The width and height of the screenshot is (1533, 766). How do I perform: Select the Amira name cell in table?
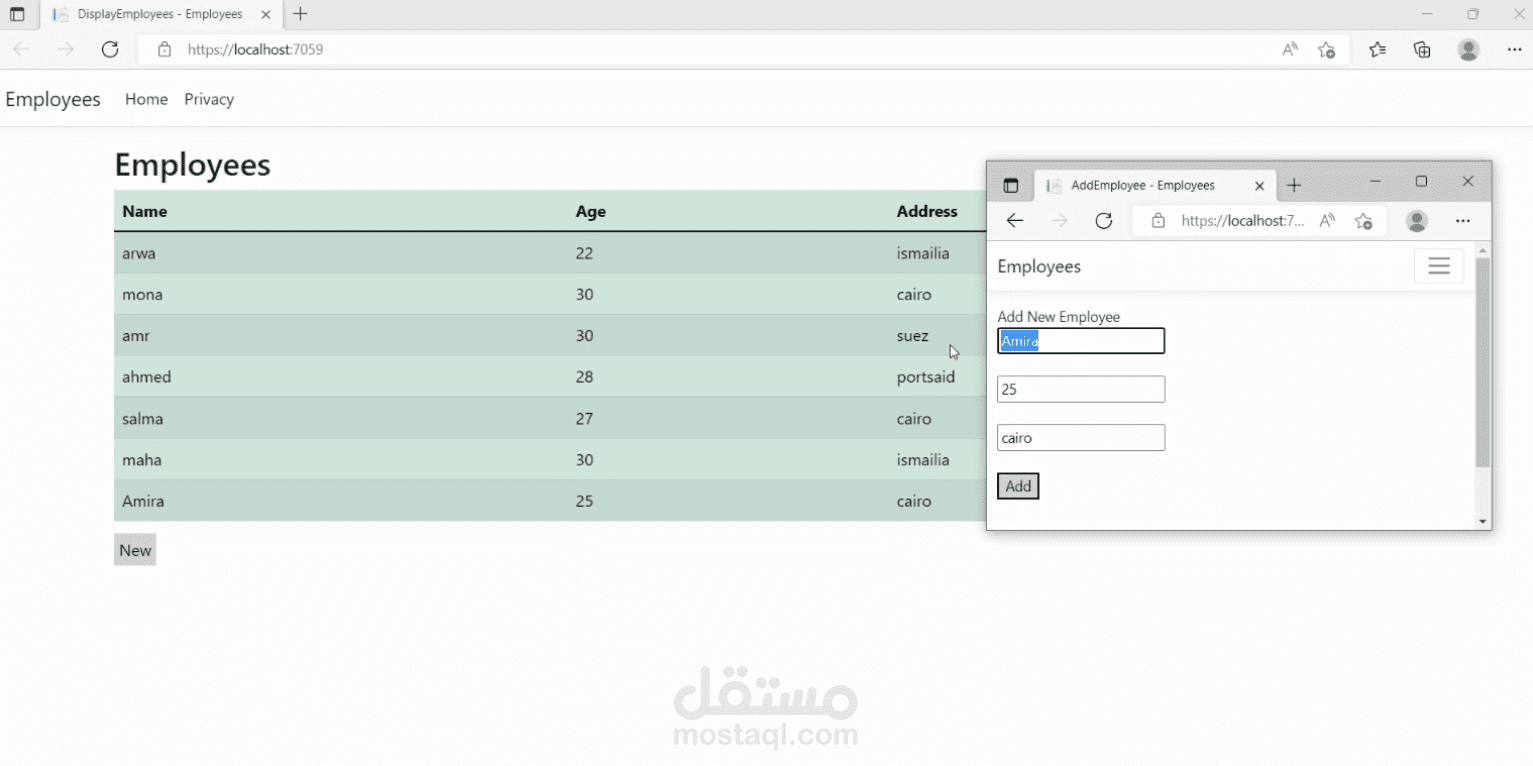143,501
